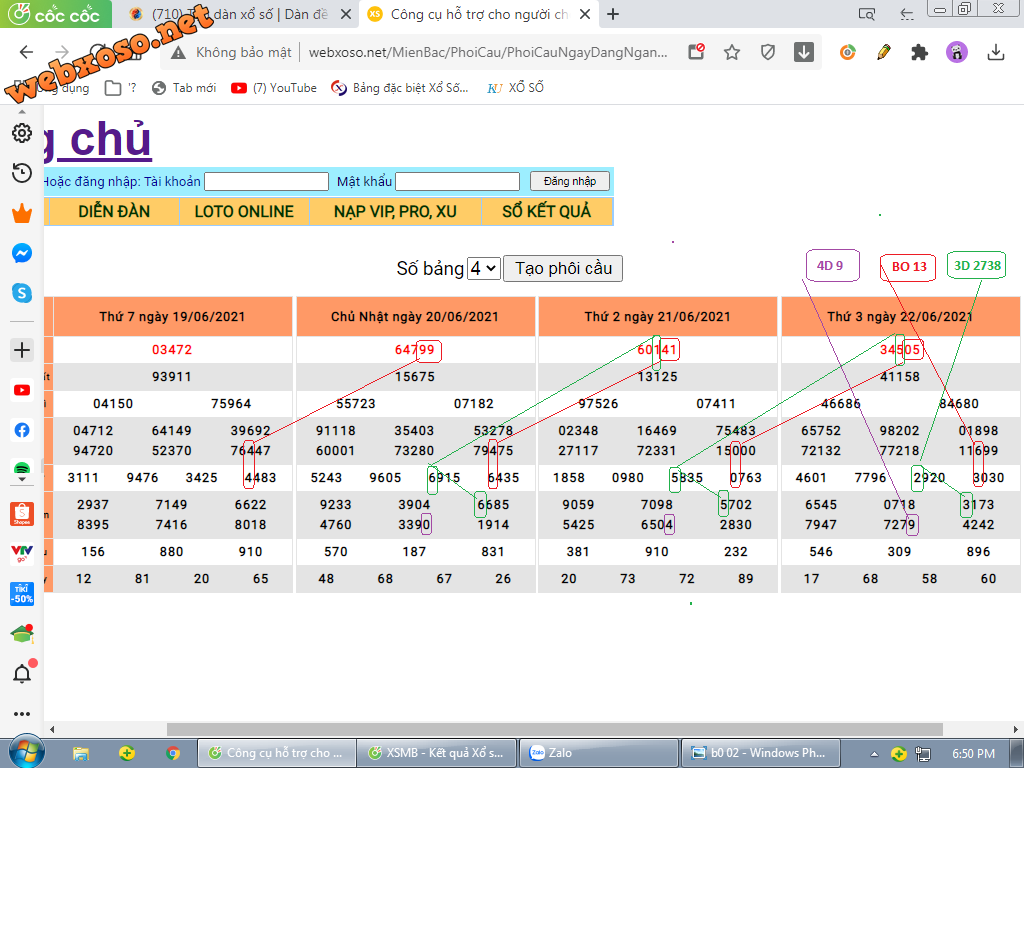Bookmark this page with the star icon
This screenshot has height=952, width=1036.
point(732,53)
